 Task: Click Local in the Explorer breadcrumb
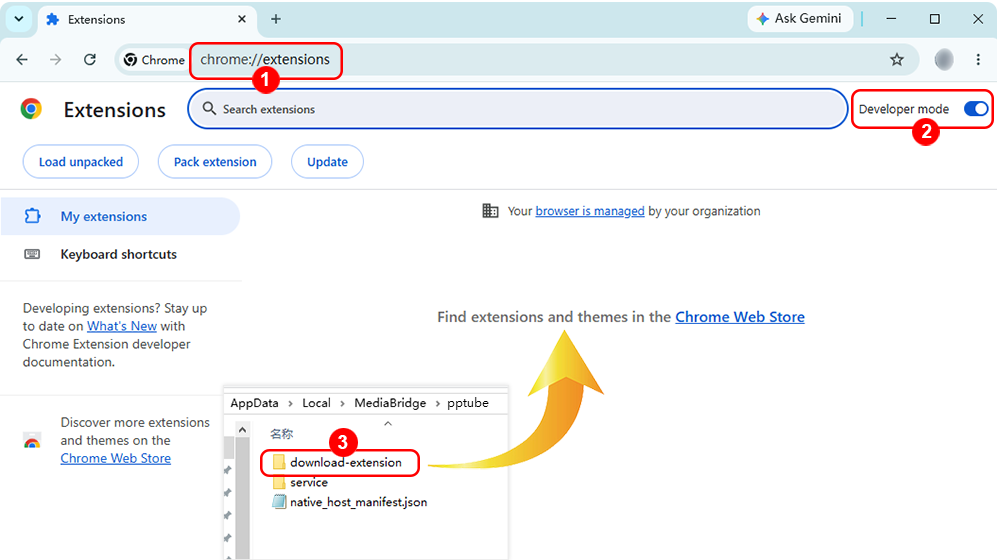click(x=316, y=403)
